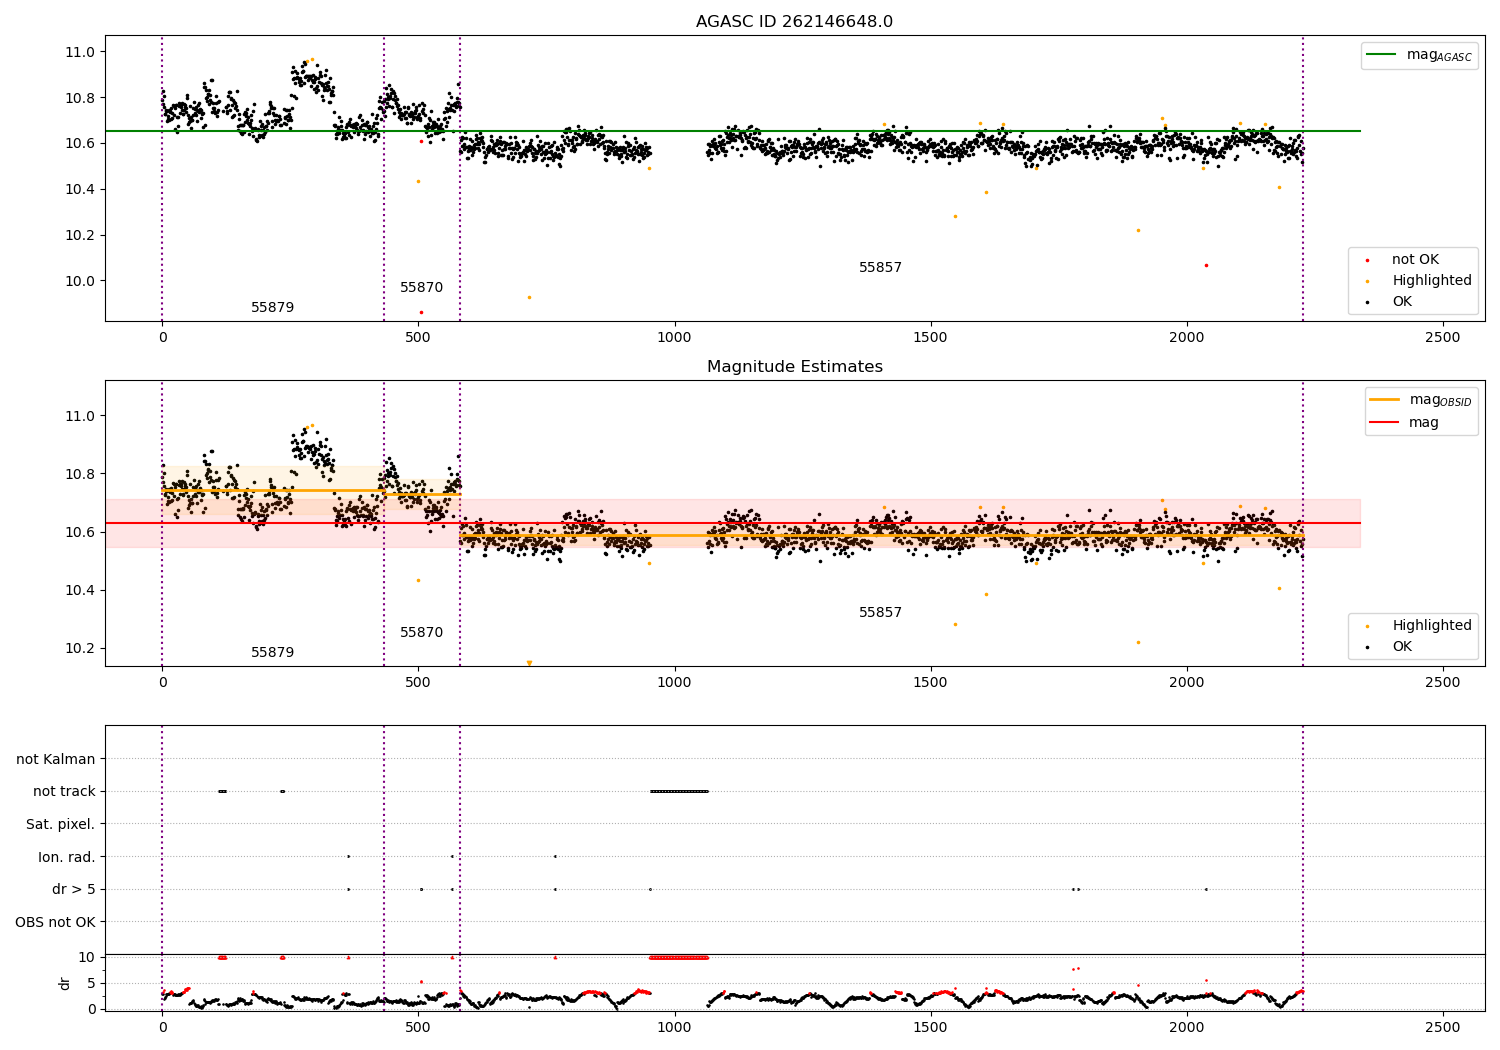Click the 55870 annotation in the top plot
This screenshot has width=1500, height=1050.
tap(421, 288)
